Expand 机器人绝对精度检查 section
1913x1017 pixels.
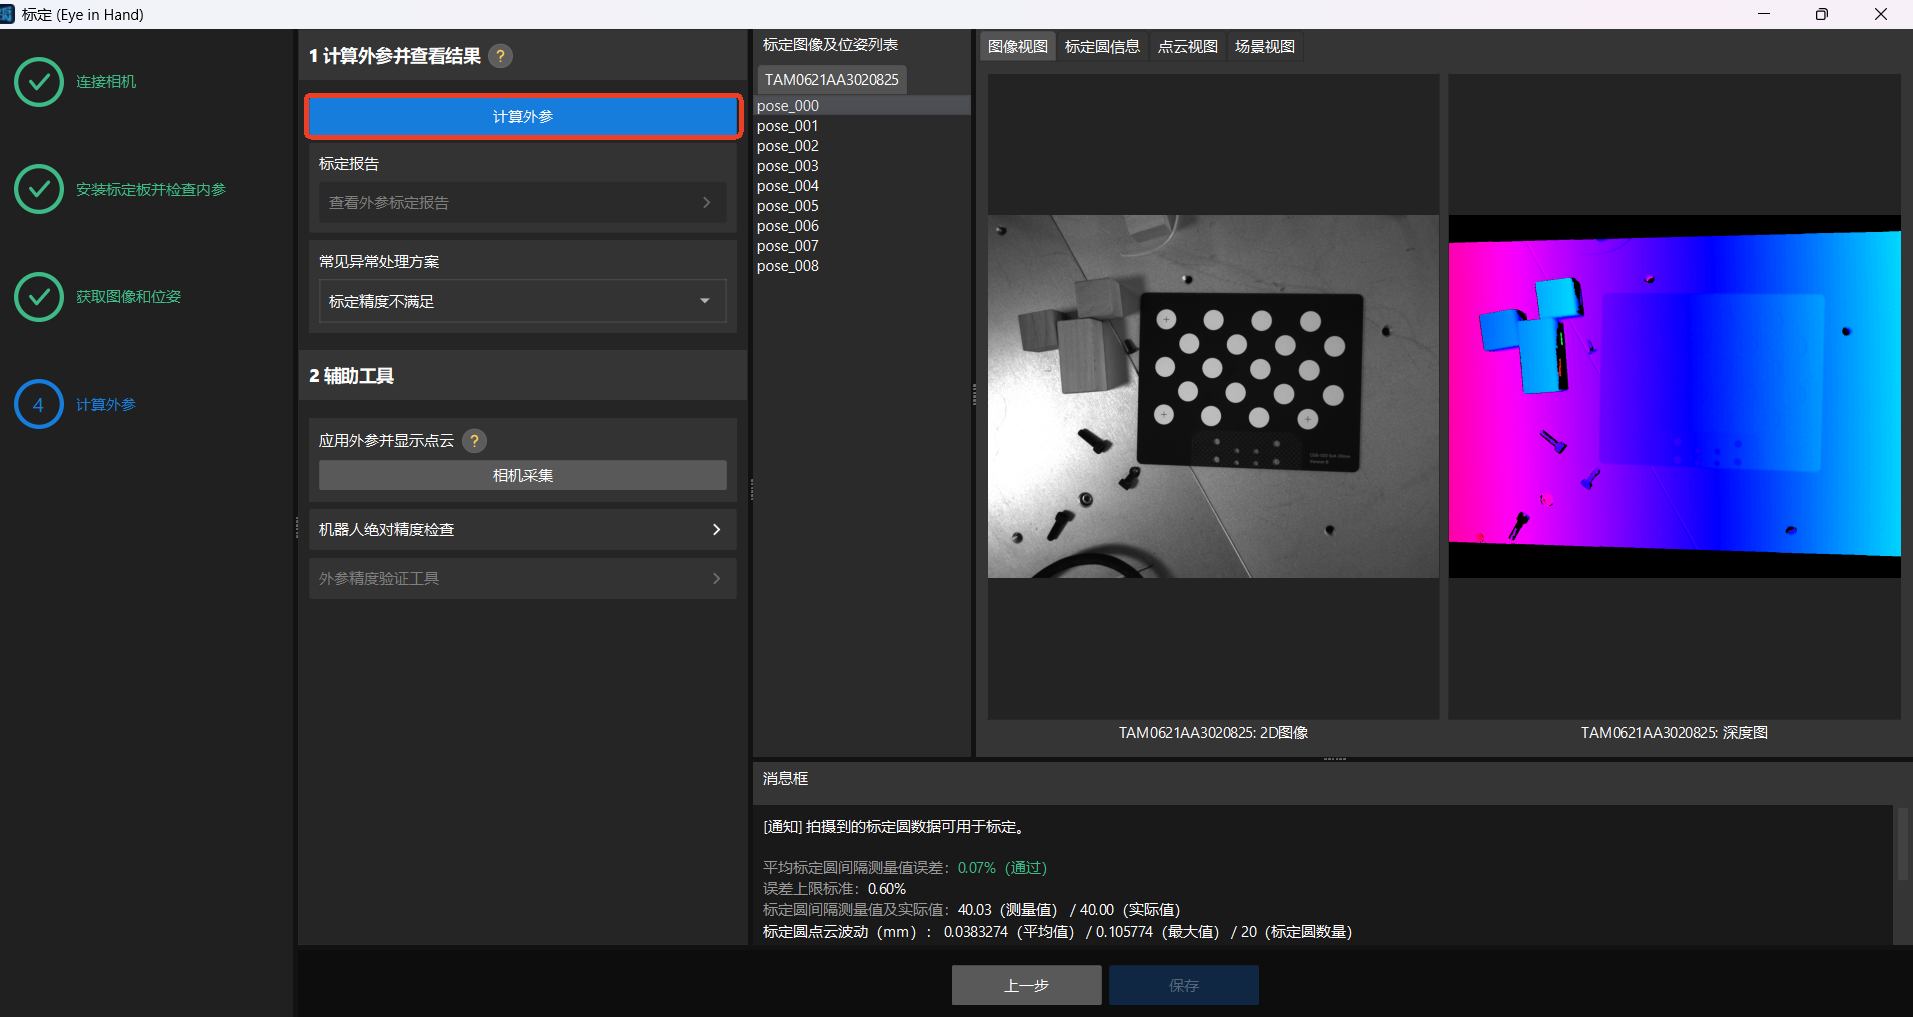coord(522,530)
